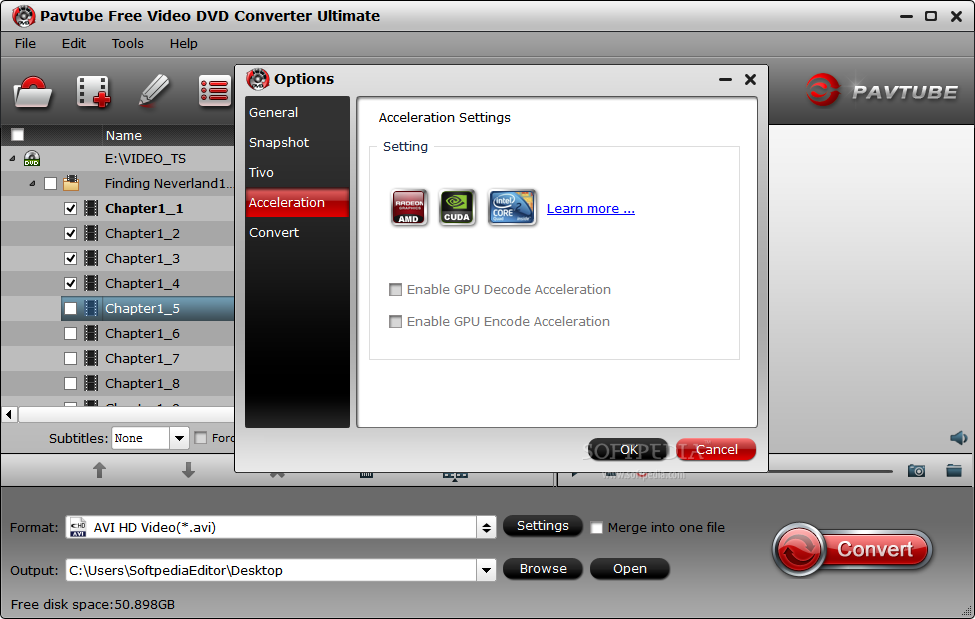Click Cancel in the Options dialog
The image size is (975, 619).
coord(716,449)
